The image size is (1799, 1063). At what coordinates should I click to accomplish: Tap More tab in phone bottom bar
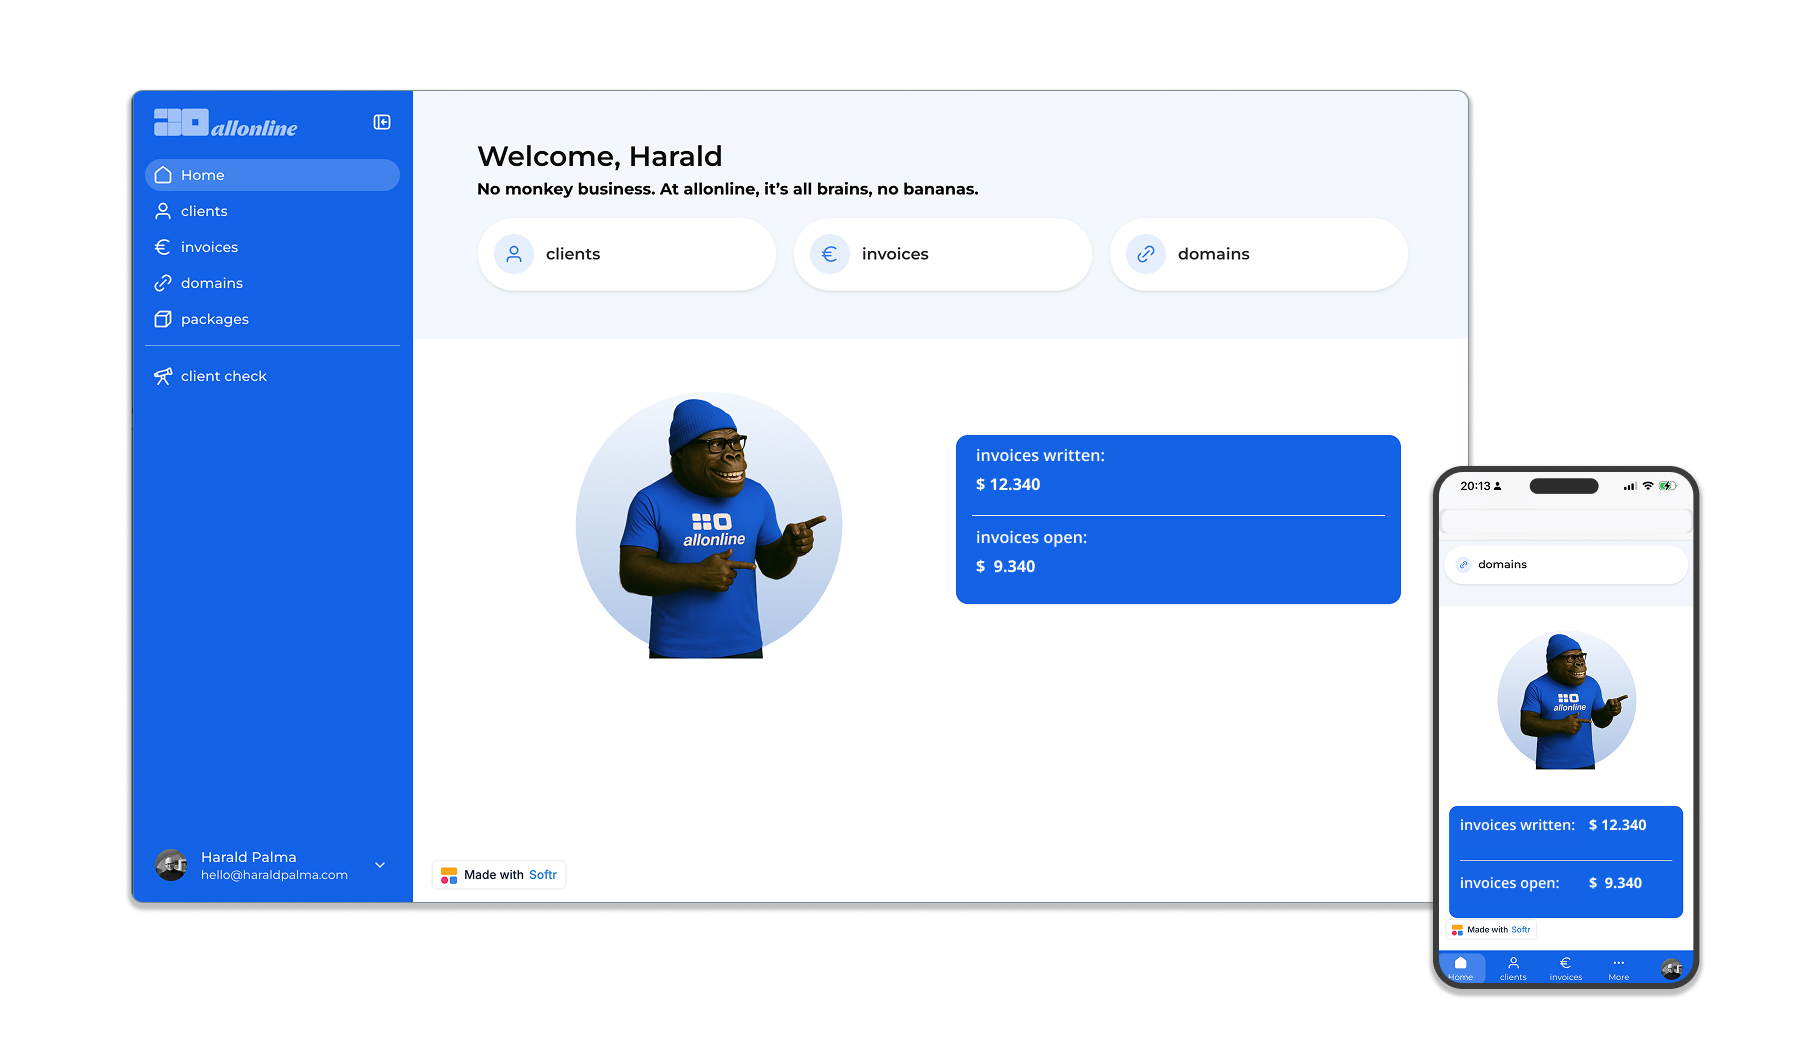coord(1619,968)
